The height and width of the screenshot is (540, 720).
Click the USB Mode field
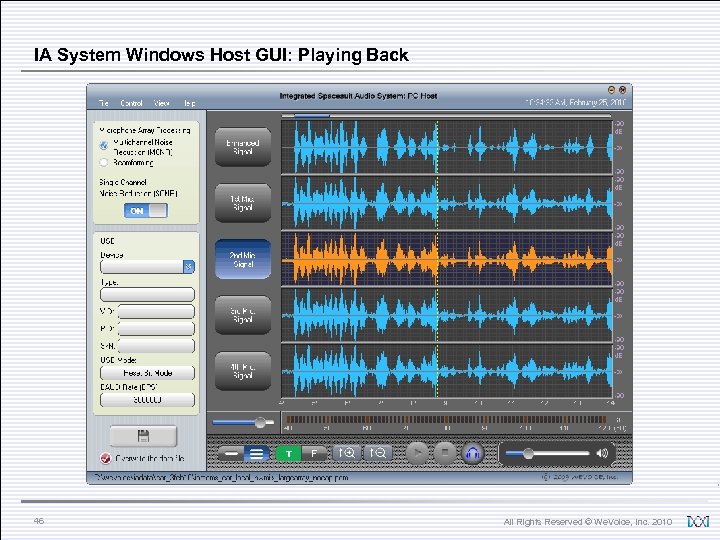pos(147,373)
